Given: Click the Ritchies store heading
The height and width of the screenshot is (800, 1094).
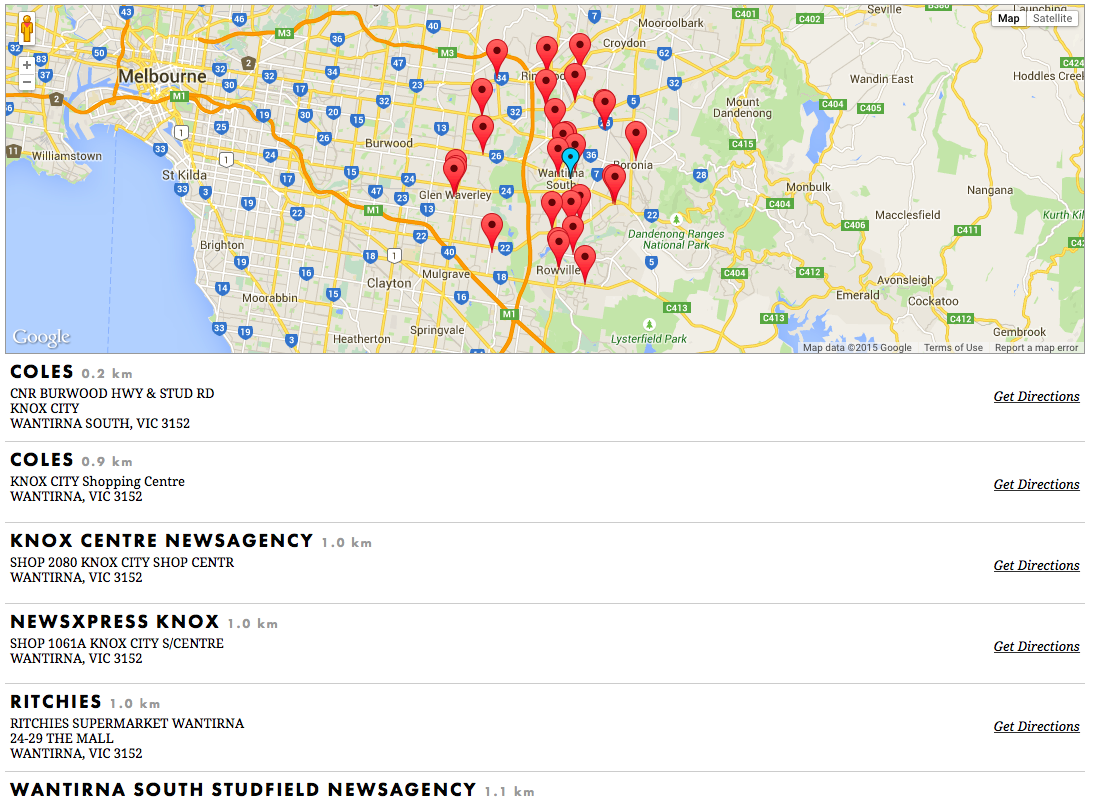Looking at the screenshot, I should (x=56, y=702).
